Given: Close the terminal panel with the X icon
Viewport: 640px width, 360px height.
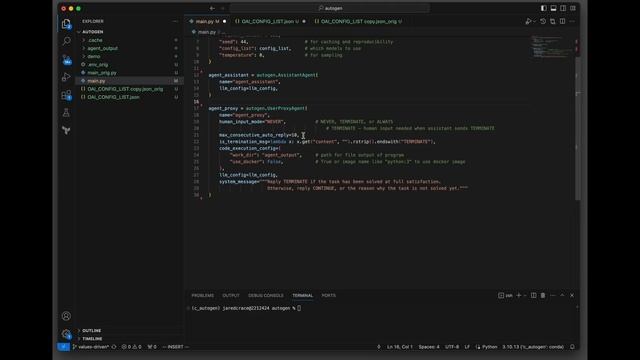Looking at the screenshot, I should (x=572, y=296).
